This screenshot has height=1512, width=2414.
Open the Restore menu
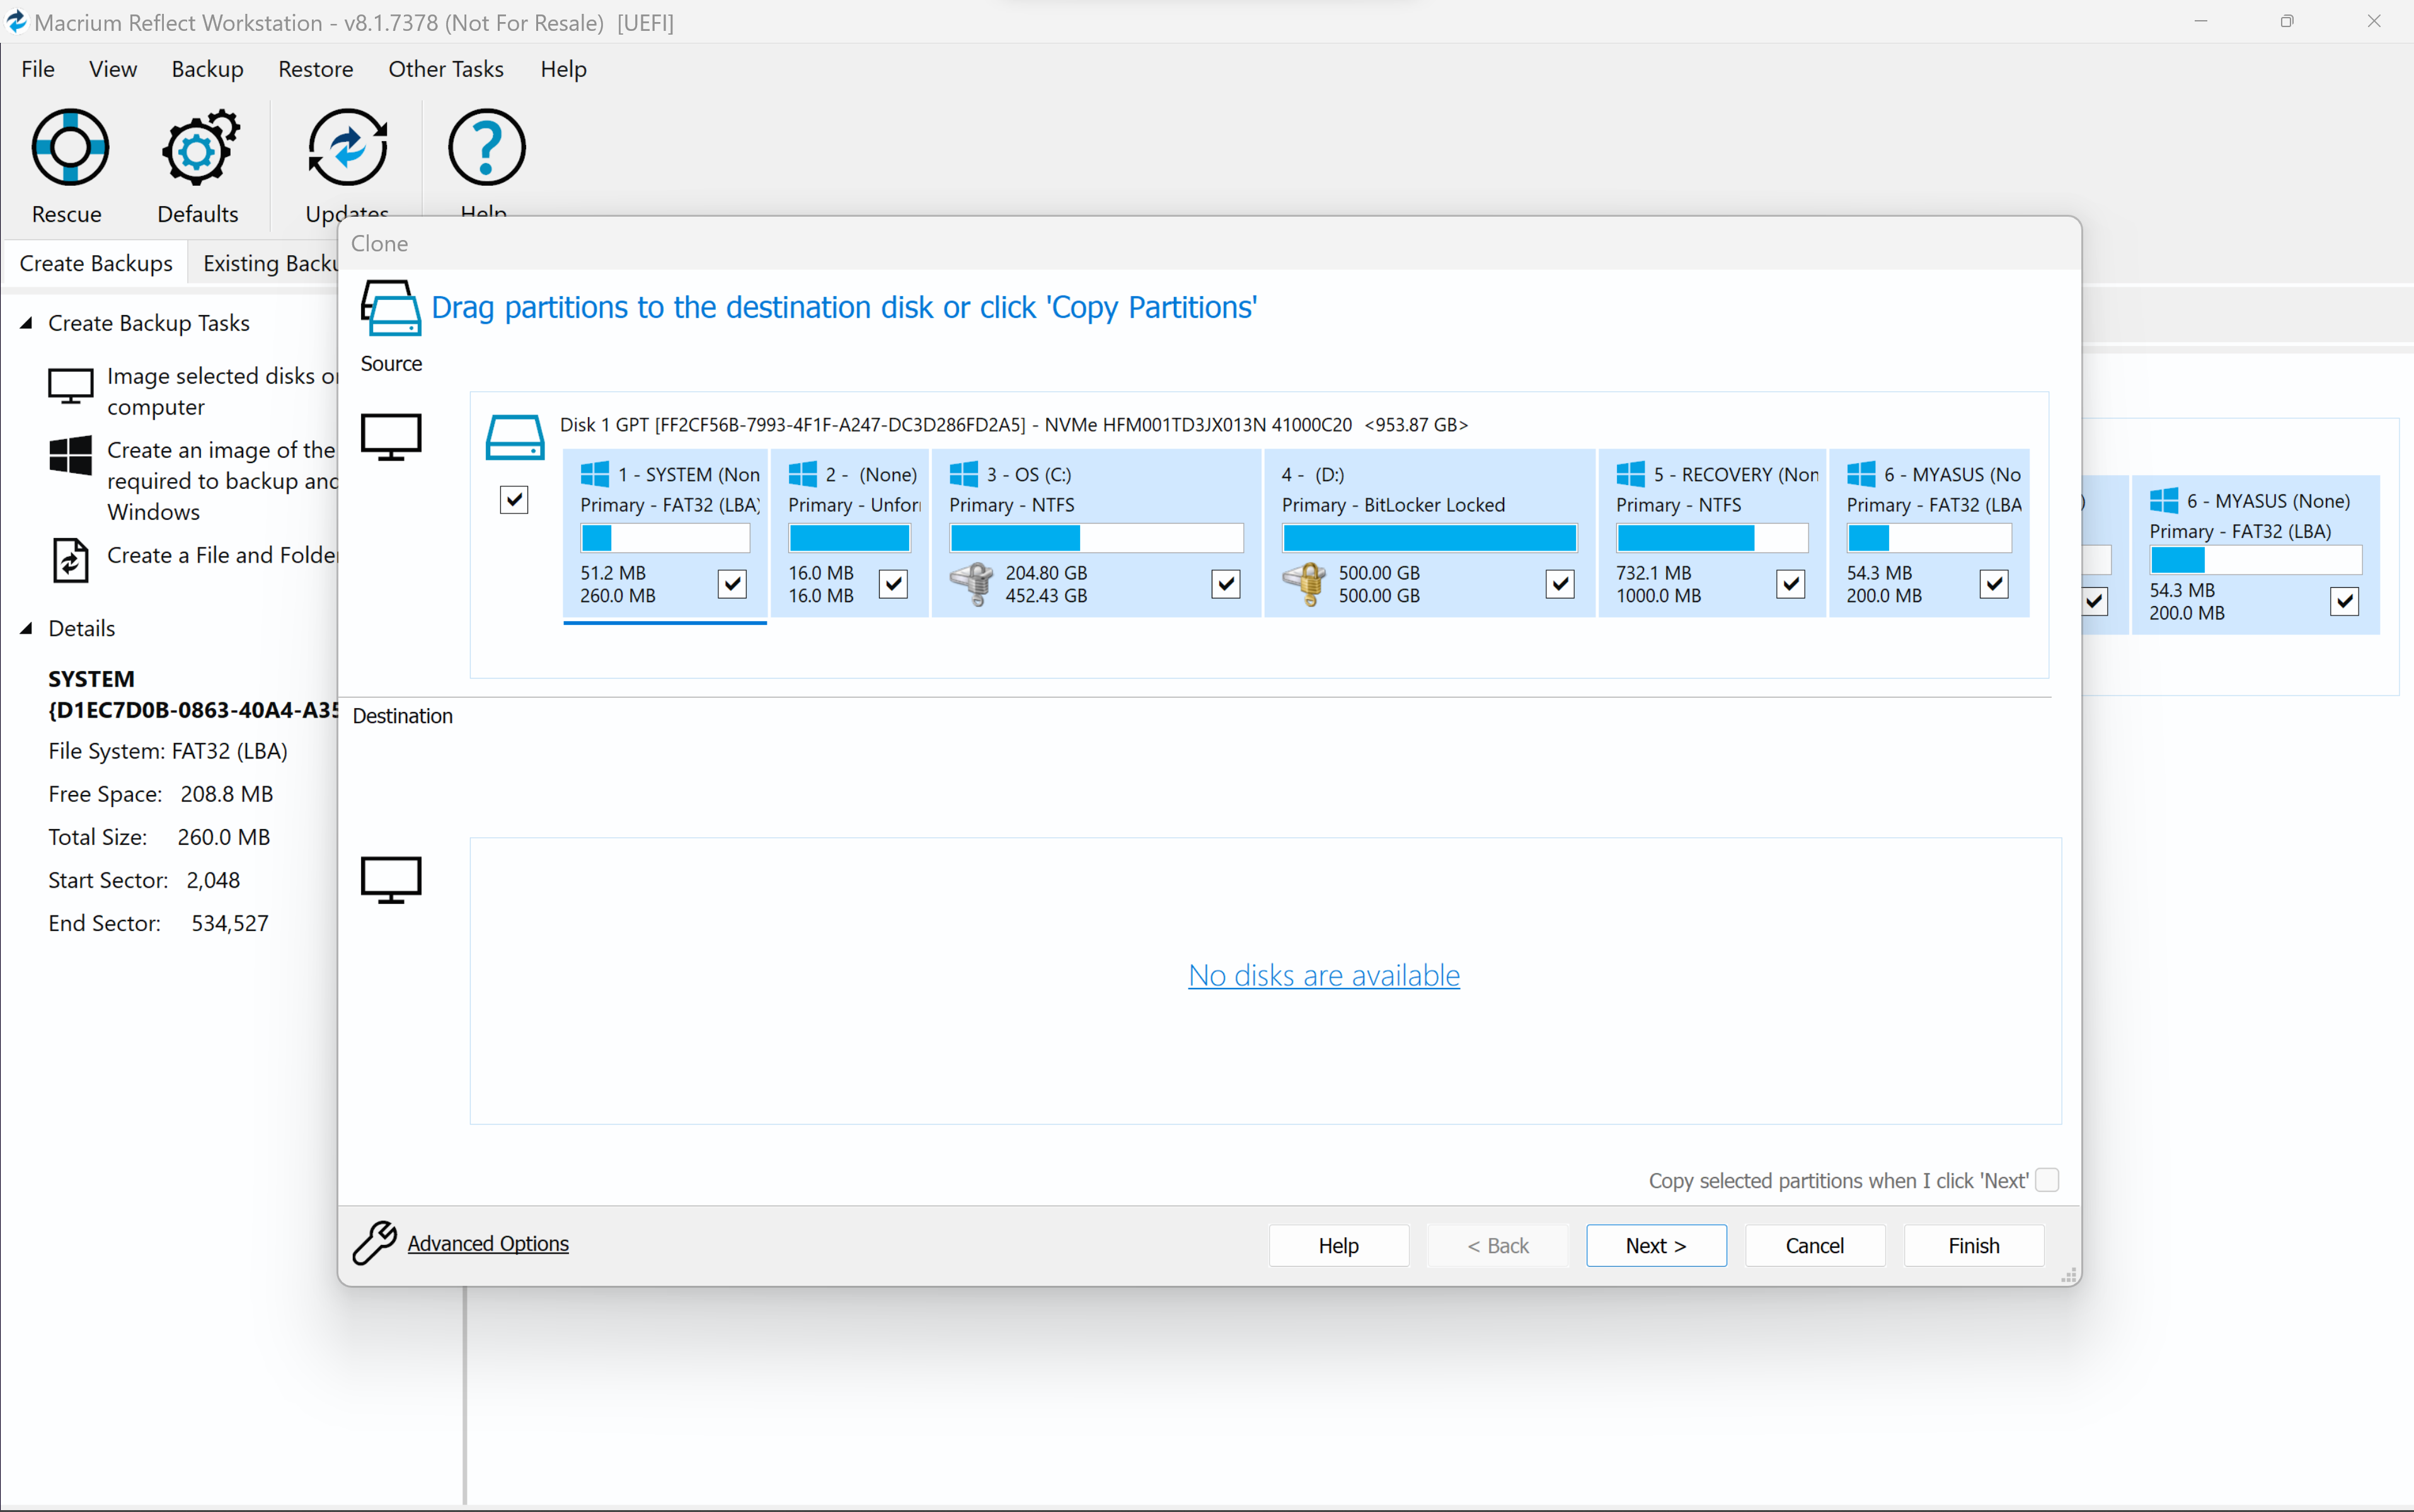(315, 69)
